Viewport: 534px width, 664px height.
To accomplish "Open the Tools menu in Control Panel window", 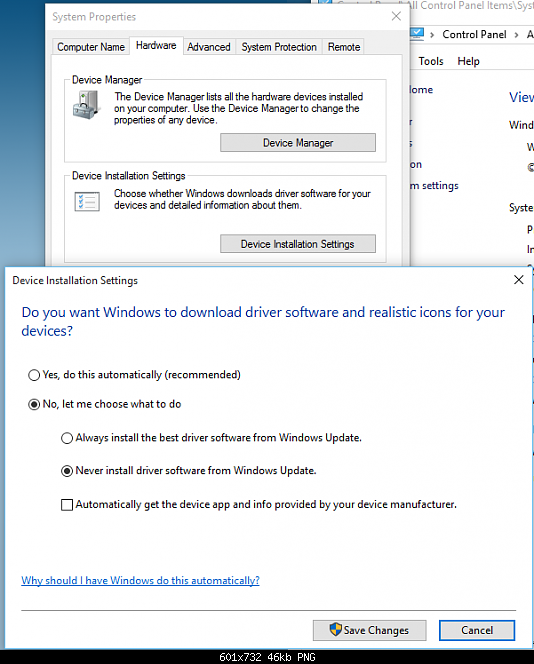I will click(431, 61).
